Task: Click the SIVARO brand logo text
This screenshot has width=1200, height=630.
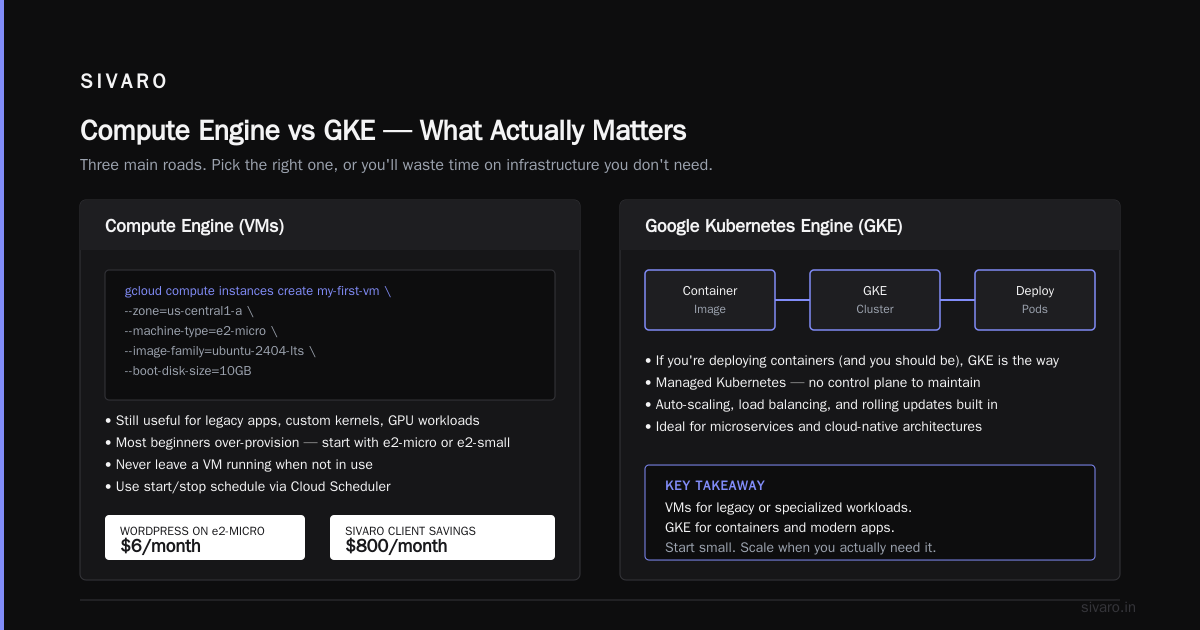Action: pos(124,82)
